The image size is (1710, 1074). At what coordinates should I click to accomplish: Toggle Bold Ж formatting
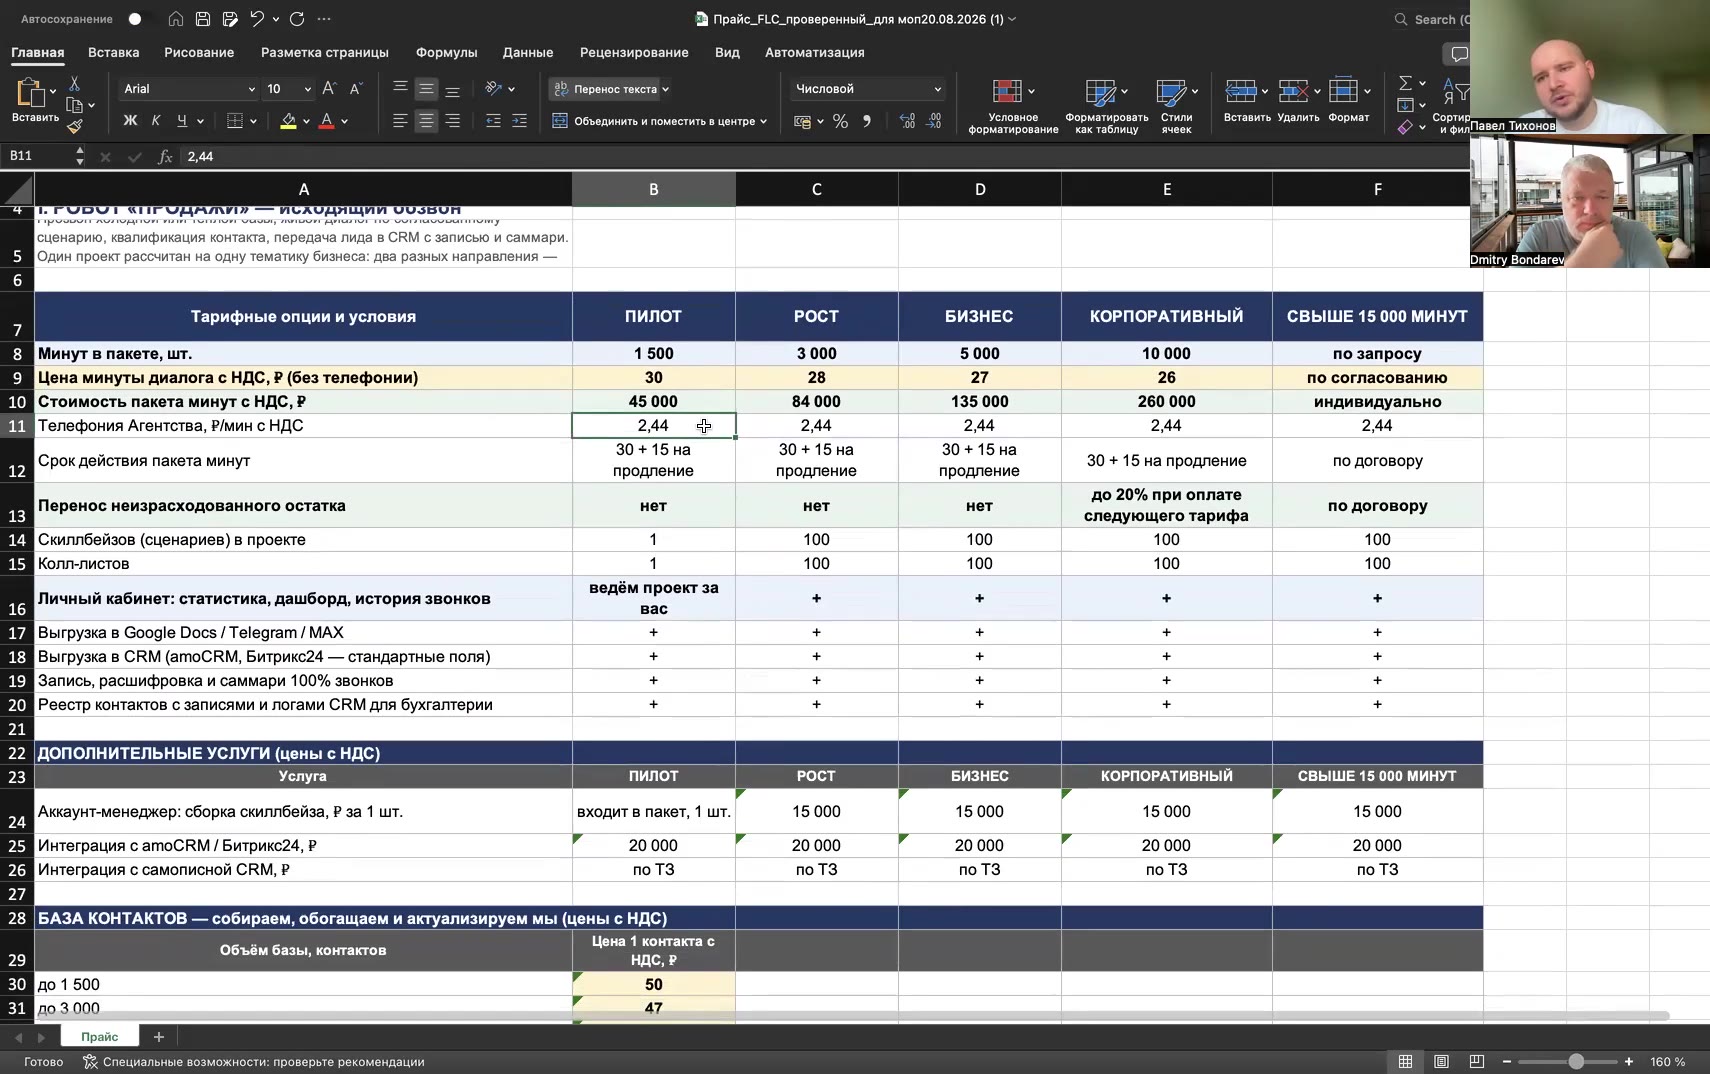130,121
